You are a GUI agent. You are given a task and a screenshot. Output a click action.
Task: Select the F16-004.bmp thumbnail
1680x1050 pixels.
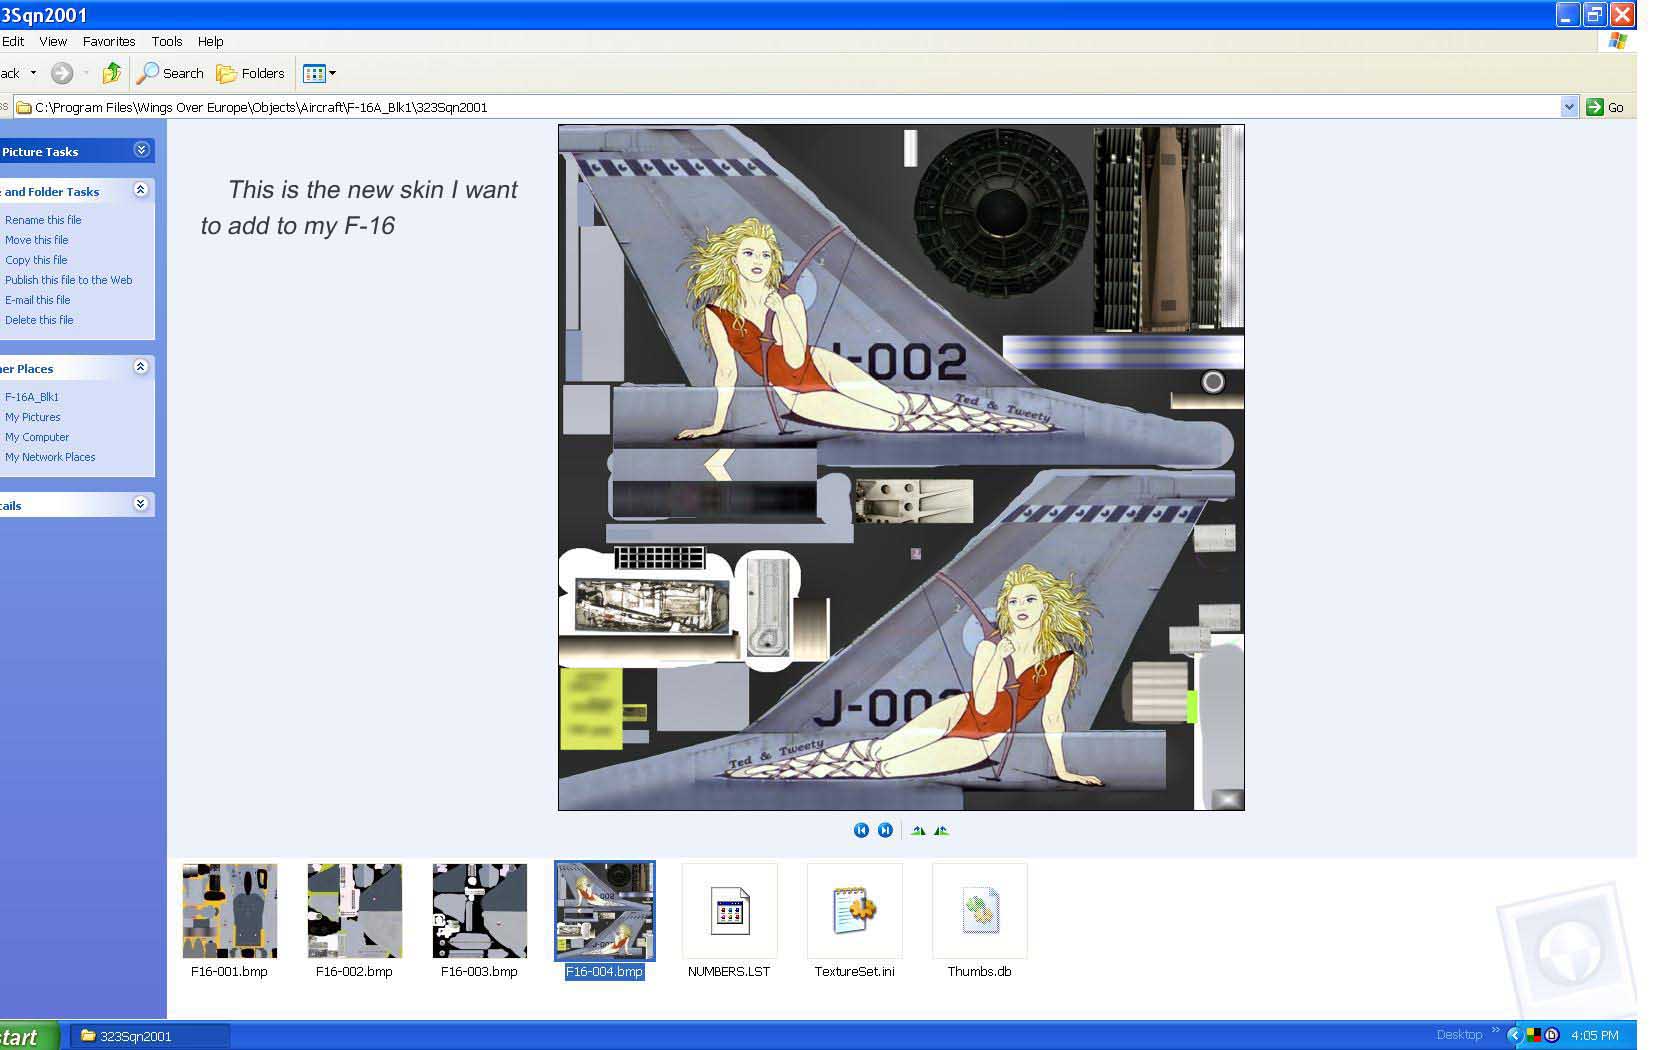(605, 911)
